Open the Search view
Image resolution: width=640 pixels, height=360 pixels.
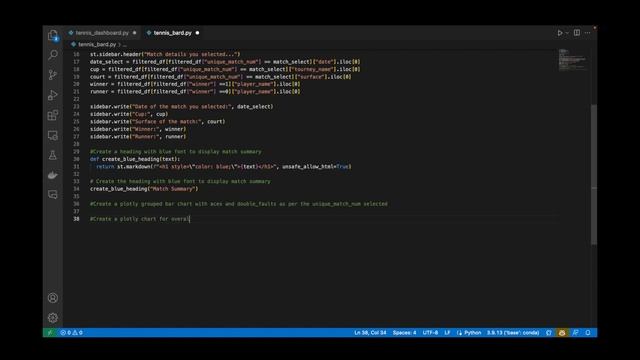53,55
